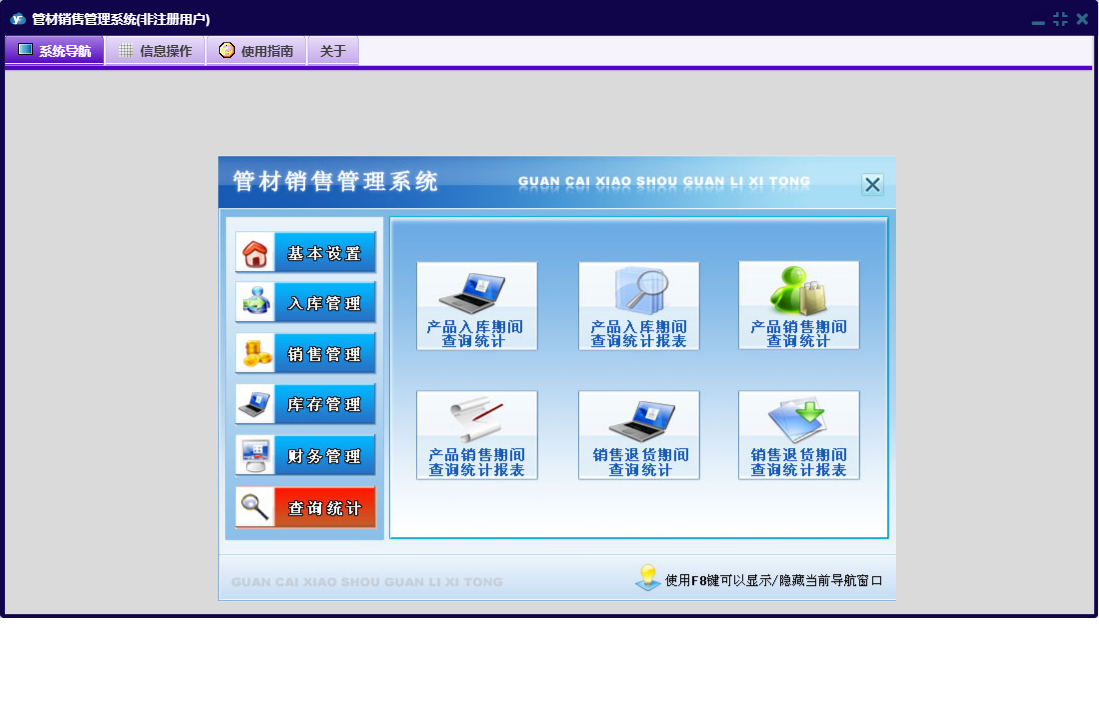1099x723 pixels.
Task: Click the lightbulb F8 hint icon
Action: 648,577
